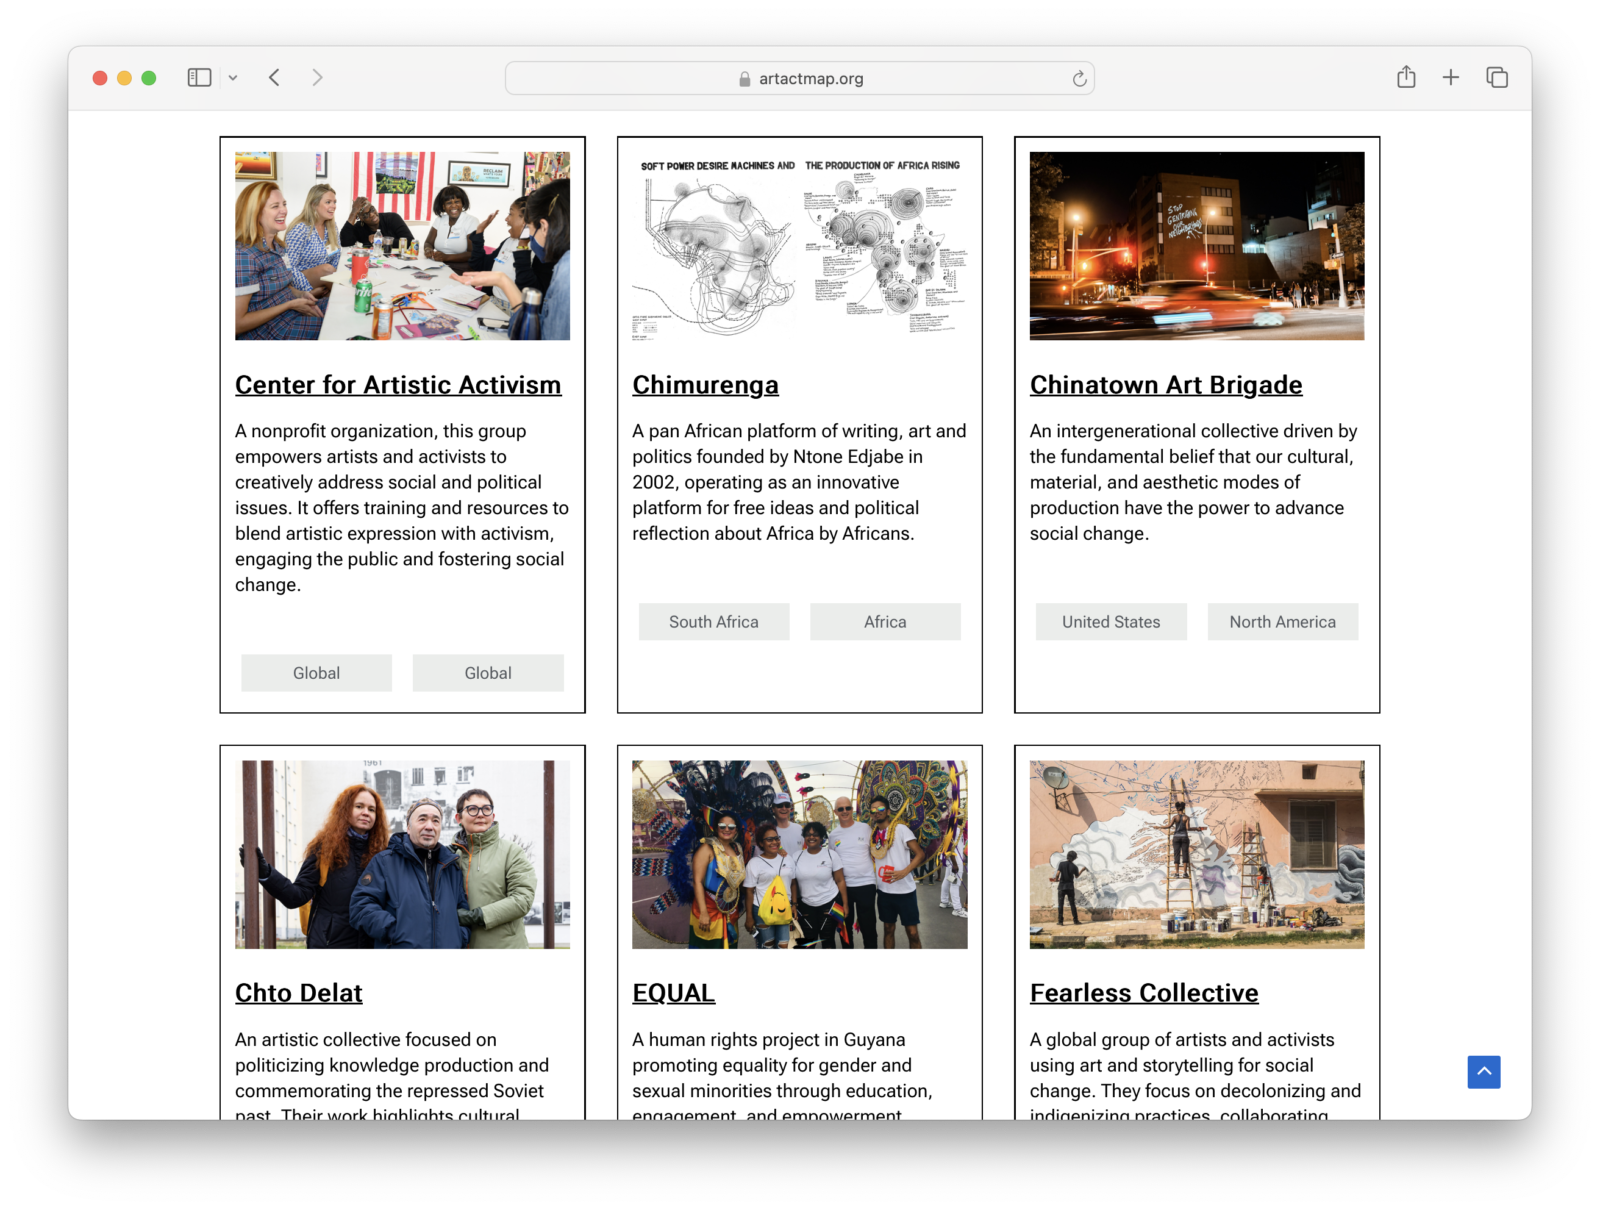Toggle the Safari sidebar panel

[x=199, y=78]
